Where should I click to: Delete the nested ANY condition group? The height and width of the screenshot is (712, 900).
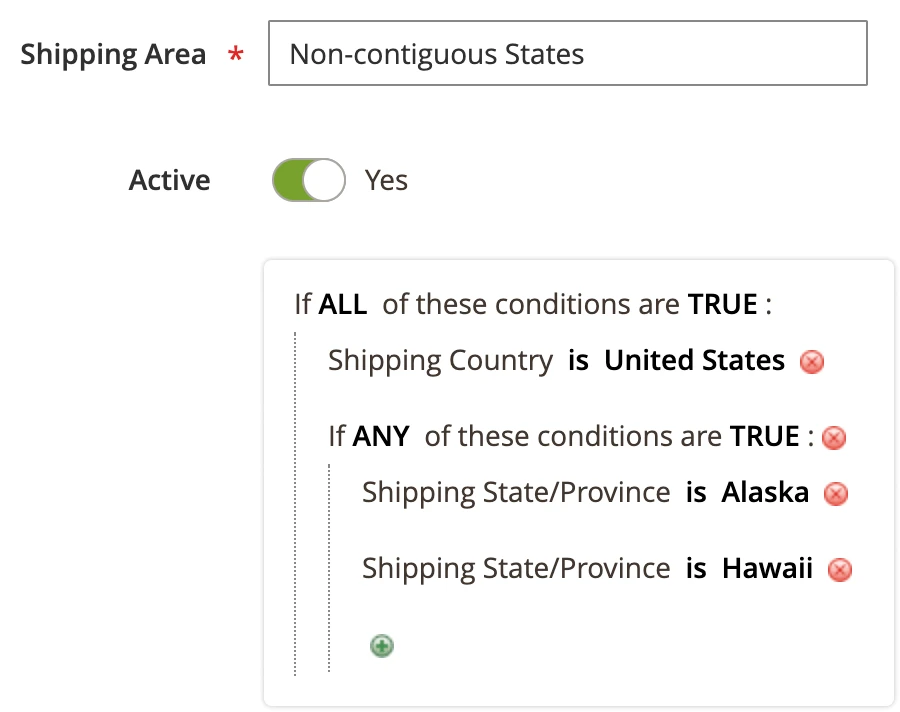pos(834,437)
